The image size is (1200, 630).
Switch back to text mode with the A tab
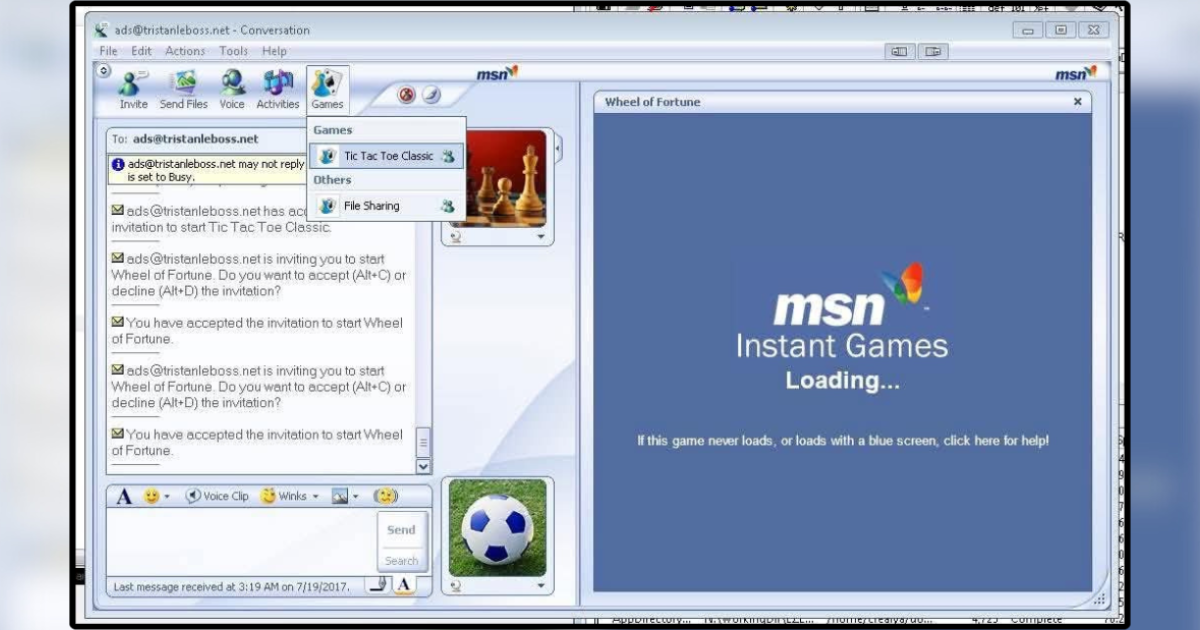click(404, 585)
